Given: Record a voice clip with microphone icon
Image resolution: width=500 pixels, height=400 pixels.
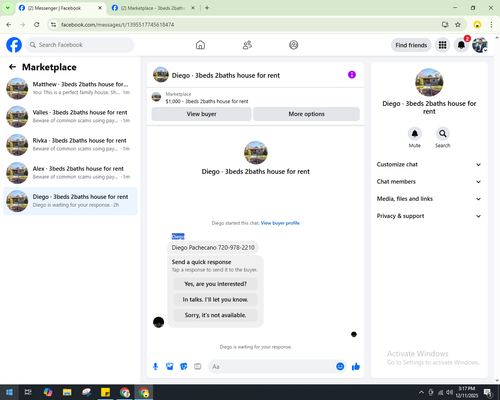Looking at the screenshot, I should pyautogui.click(x=155, y=367).
